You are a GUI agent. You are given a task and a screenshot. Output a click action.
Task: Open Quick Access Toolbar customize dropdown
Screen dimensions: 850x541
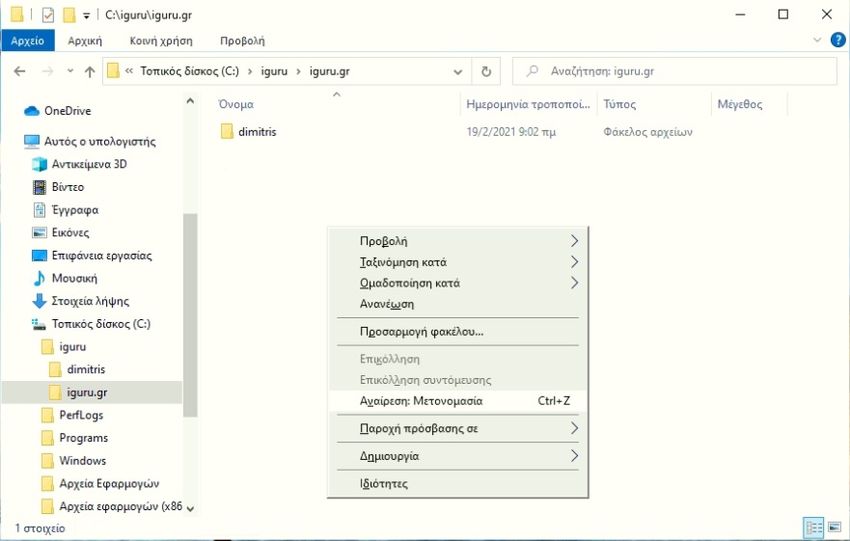point(87,15)
